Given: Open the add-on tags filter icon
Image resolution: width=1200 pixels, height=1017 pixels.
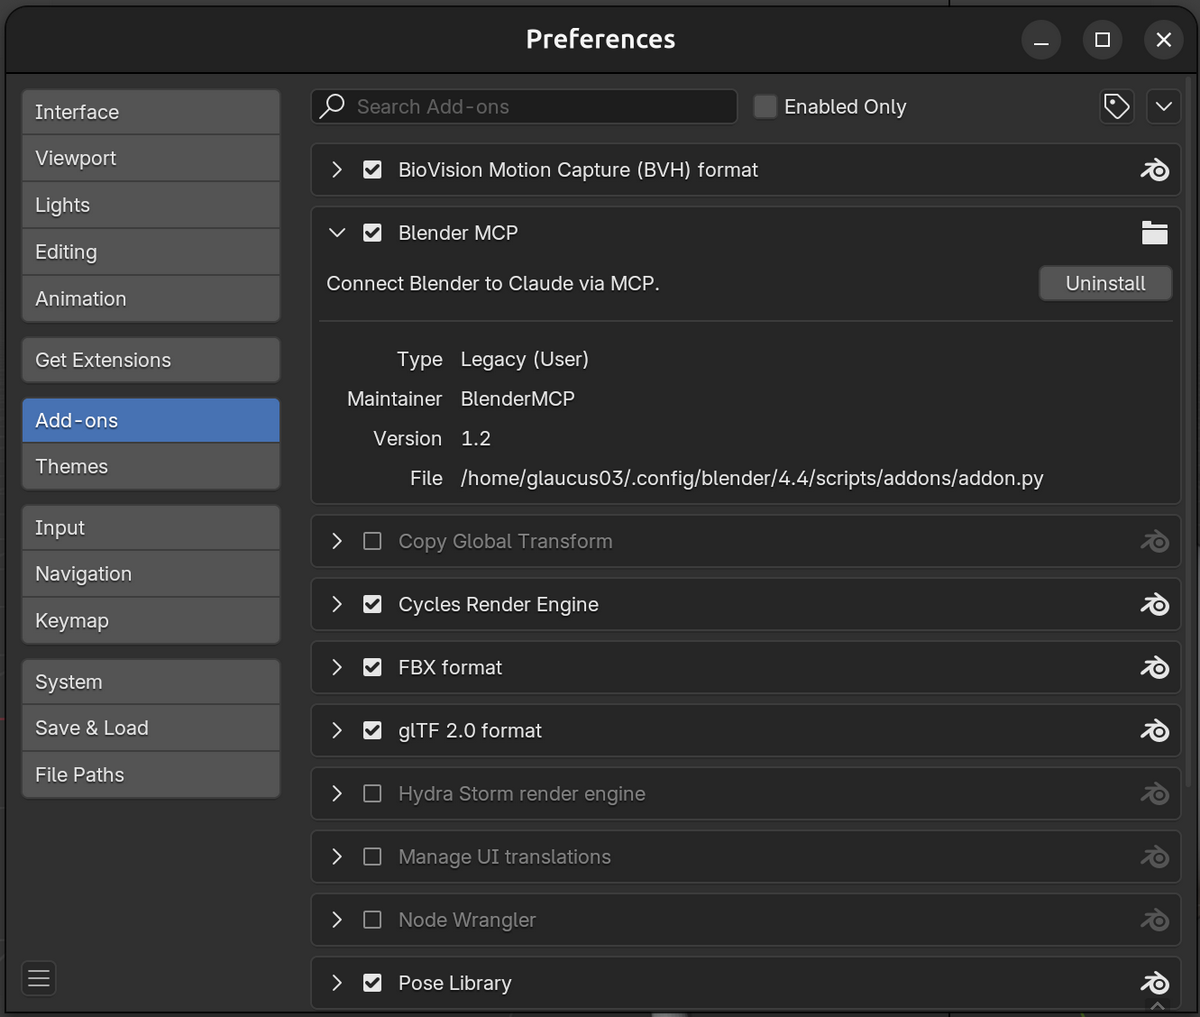Looking at the screenshot, I should [1117, 106].
